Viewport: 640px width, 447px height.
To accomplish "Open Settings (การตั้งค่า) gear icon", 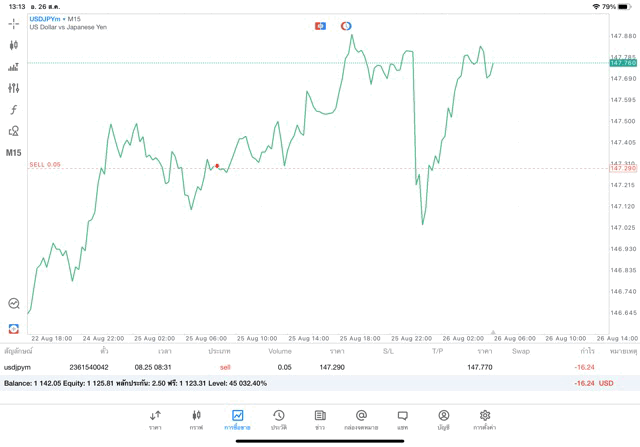I will (x=485, y=418).
